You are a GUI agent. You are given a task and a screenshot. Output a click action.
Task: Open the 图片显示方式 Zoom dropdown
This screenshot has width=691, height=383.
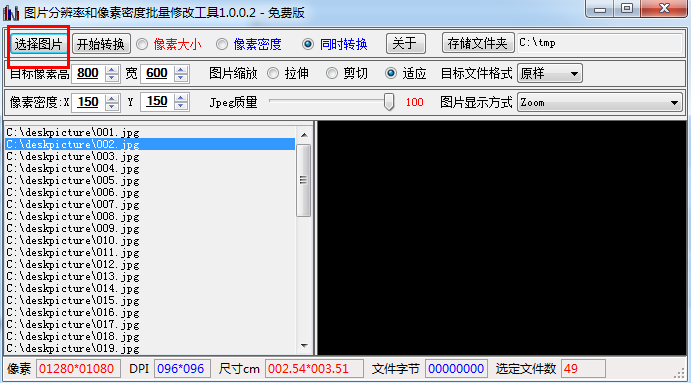pyautogui.click(x=599, y=102)
